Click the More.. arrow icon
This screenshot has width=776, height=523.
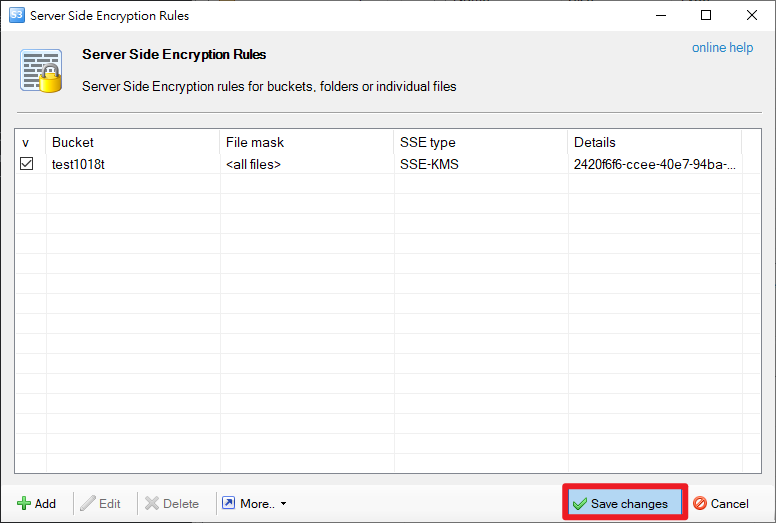pos(229,503)
